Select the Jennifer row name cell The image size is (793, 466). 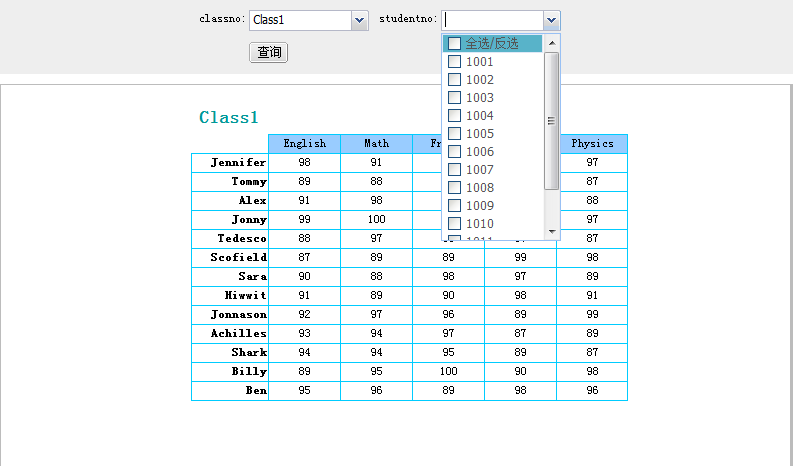pos(230,163)
